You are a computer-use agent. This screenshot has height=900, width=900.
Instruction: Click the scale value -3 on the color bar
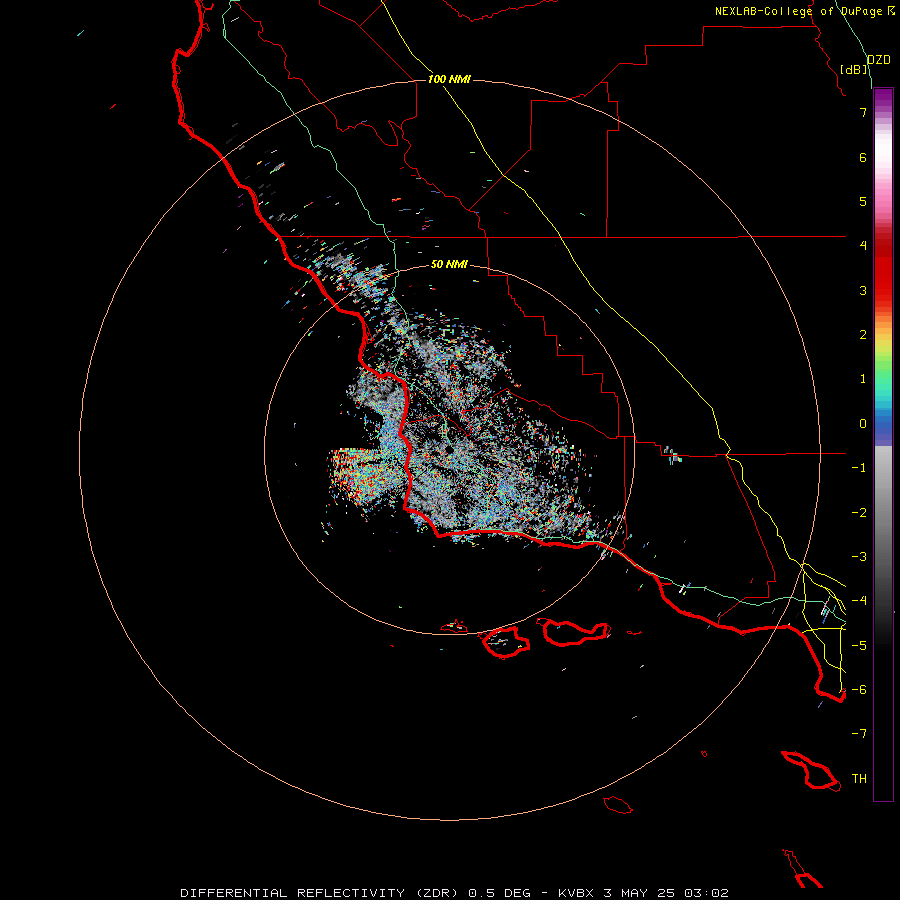[x=859, y=557]
